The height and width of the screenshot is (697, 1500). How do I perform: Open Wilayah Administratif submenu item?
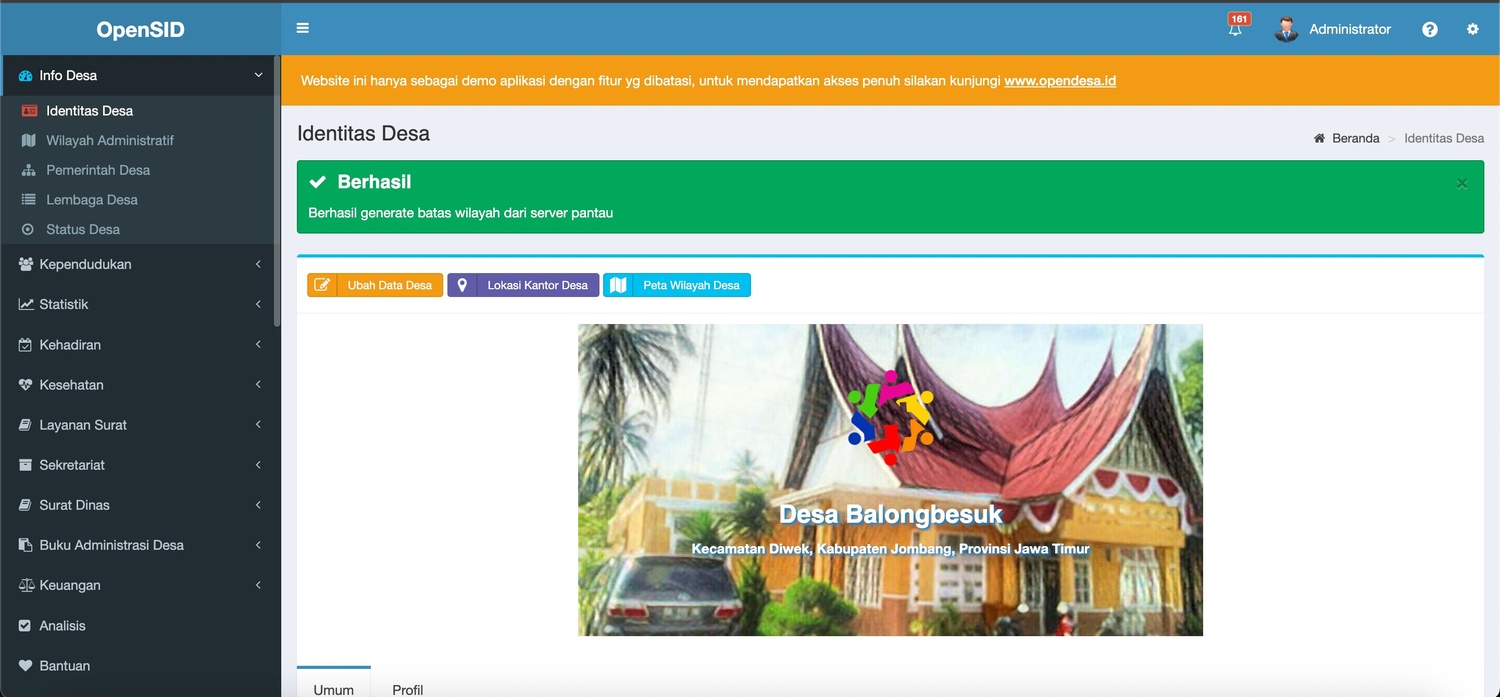point(110,140)
